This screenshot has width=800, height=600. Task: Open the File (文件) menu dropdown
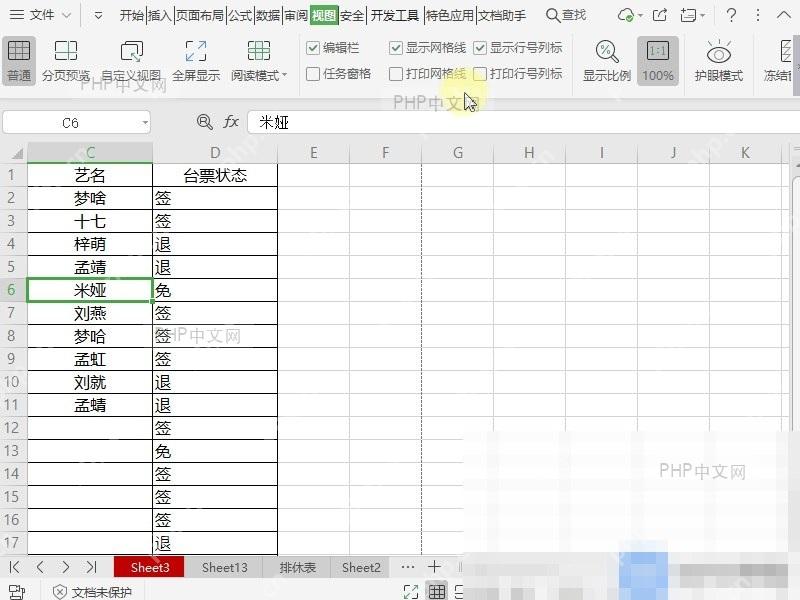pos(40,15)
